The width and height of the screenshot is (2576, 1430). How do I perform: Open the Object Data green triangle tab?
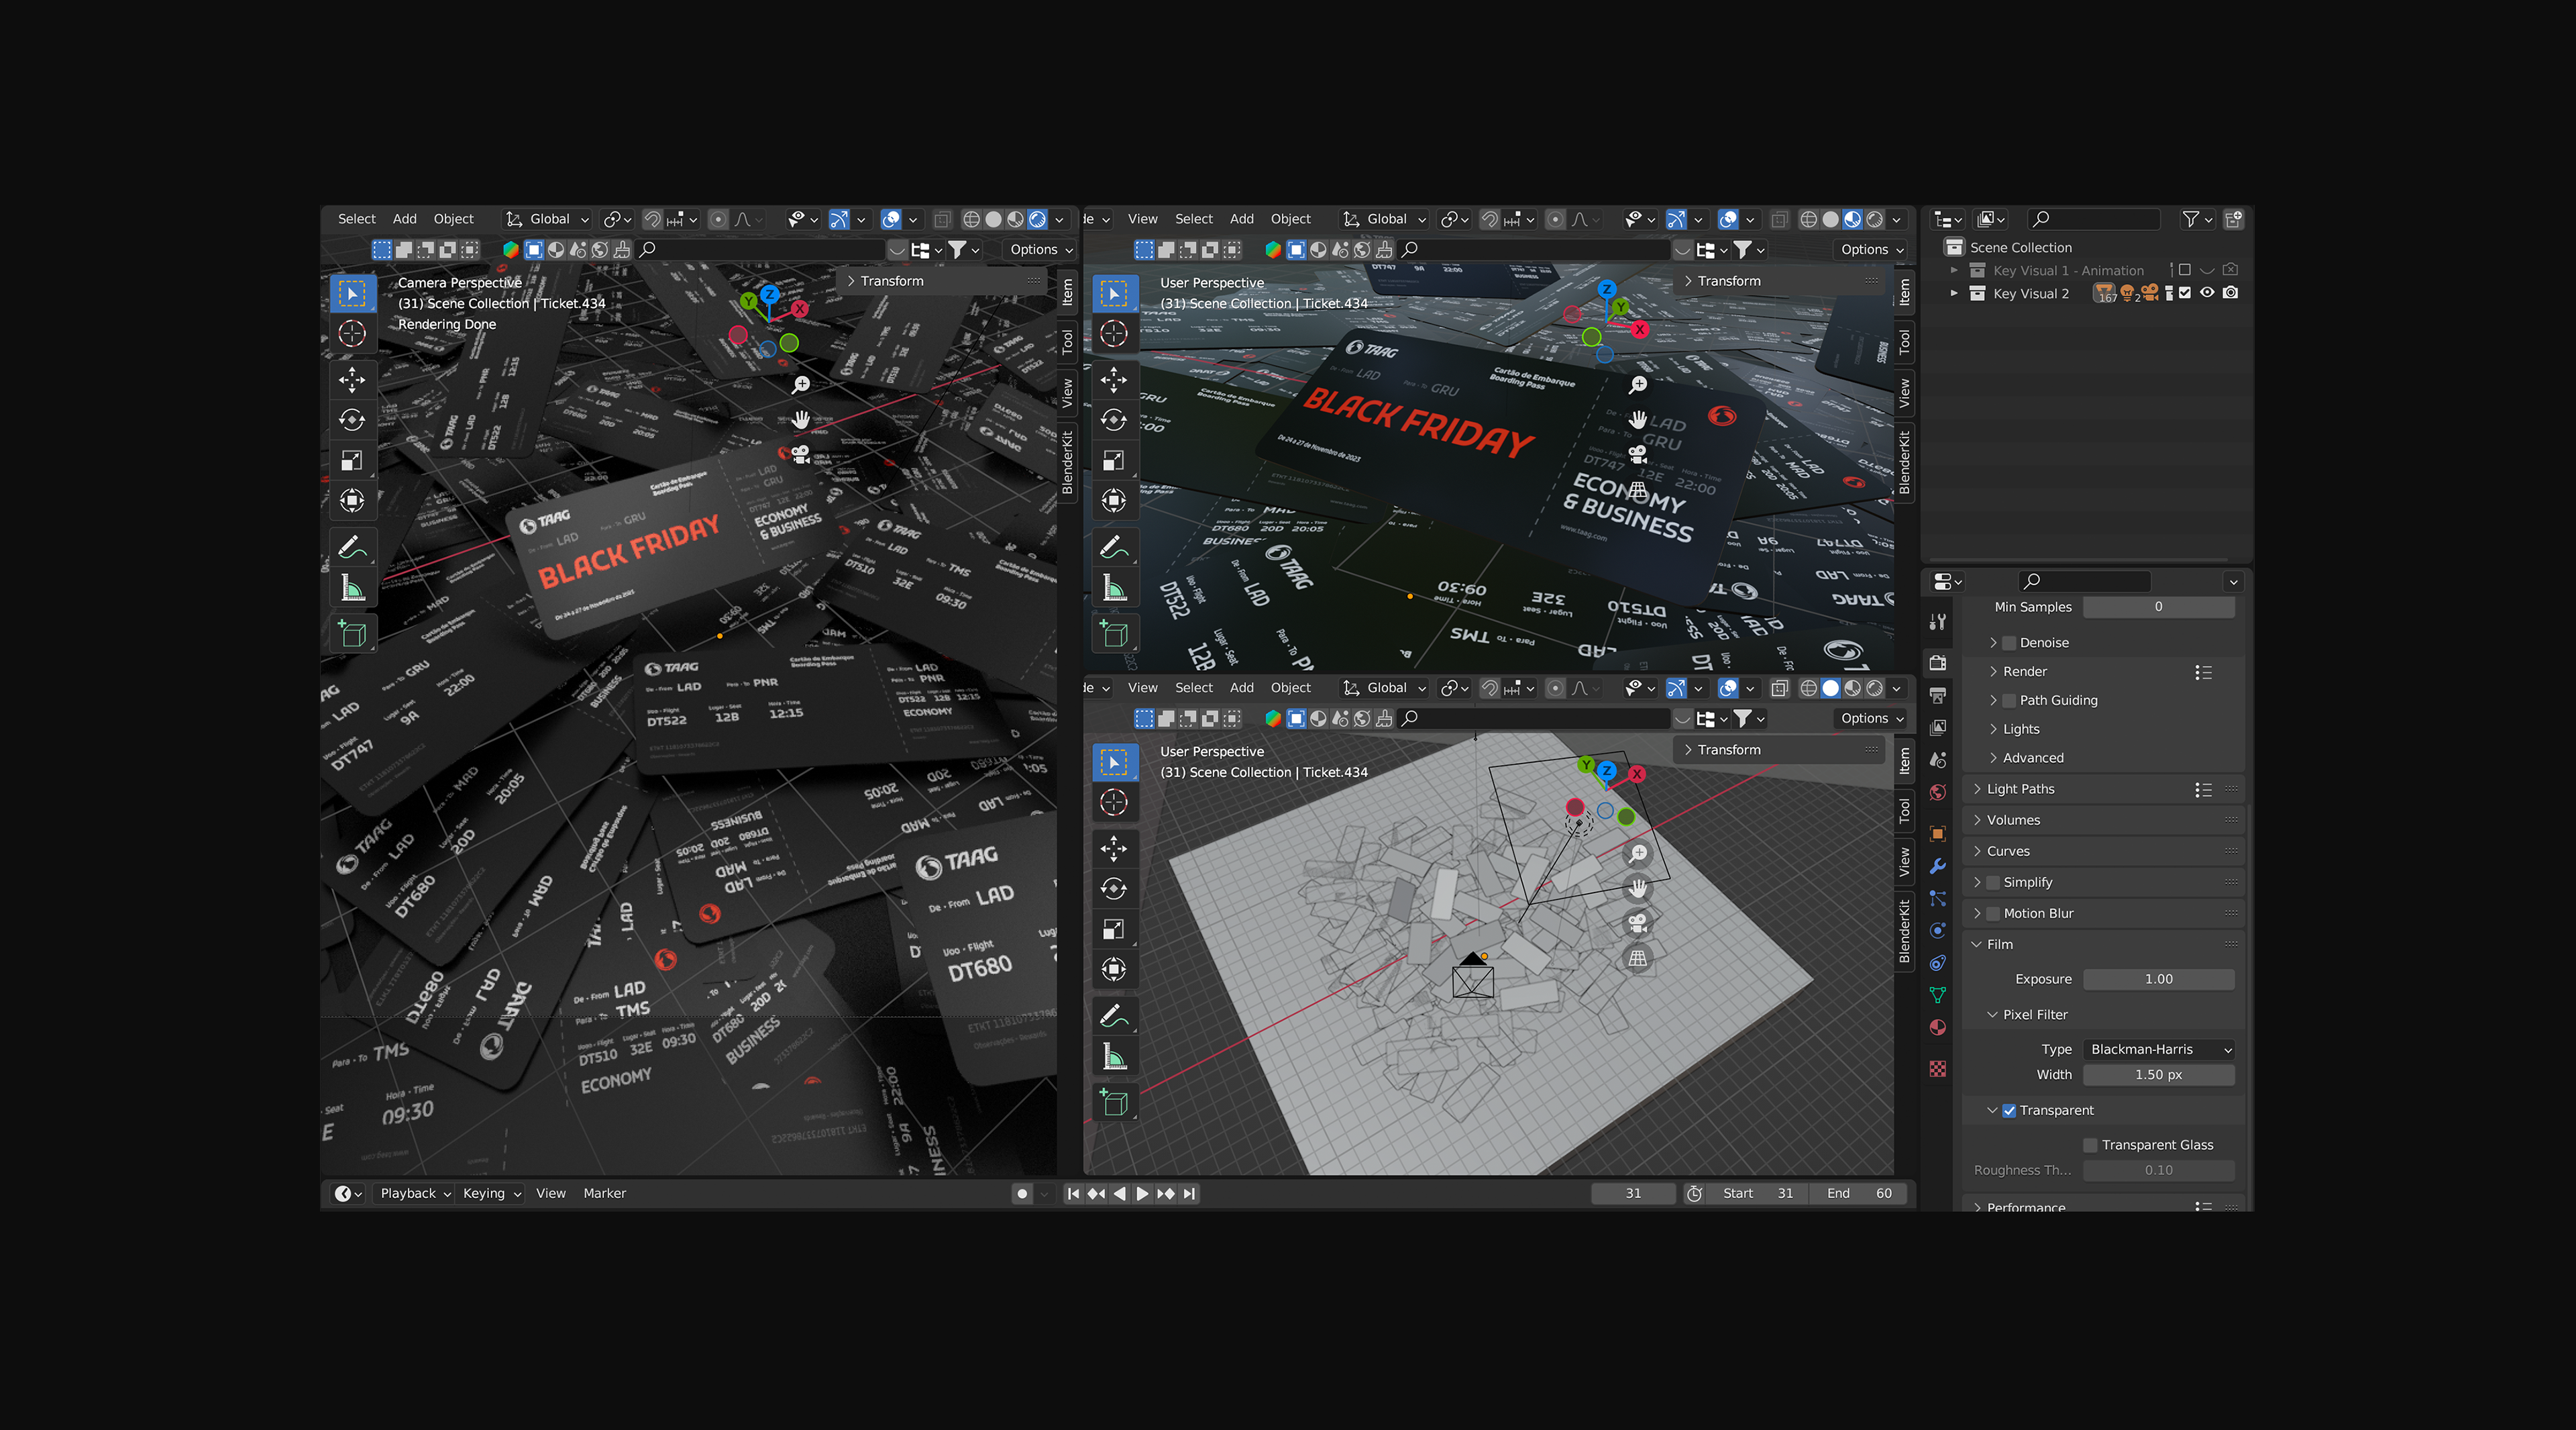(1938, 995)
